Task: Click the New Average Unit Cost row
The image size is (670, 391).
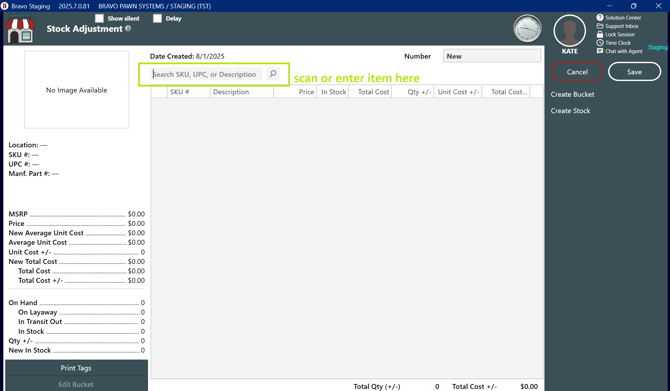Action: tap(76, 233)
